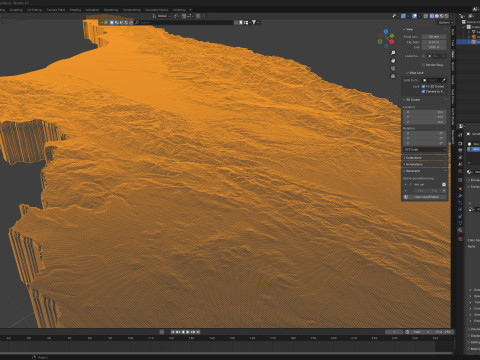
Task: Toggle proportional editing in header
Action: click(198, 16)
